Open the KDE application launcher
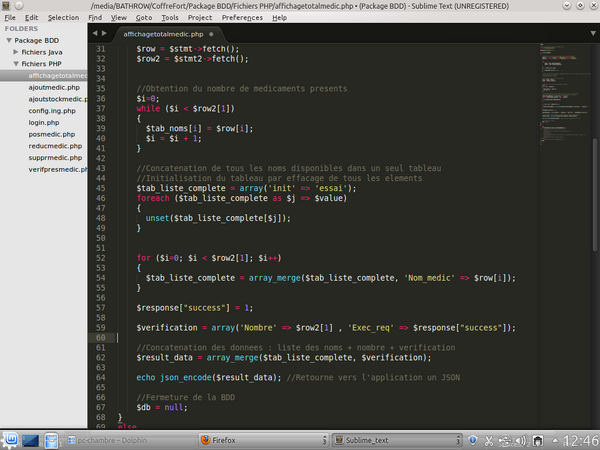 pos(11,439)
